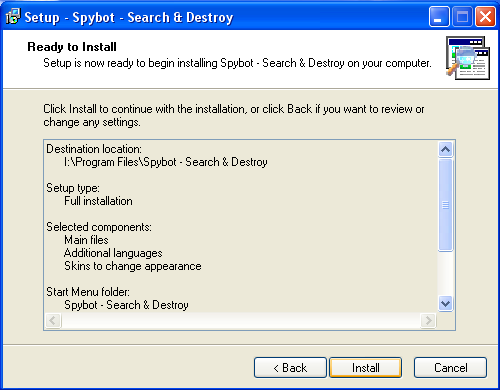
Task: Click the vertical scrollbar track below thumb
Action: point(445,273)
